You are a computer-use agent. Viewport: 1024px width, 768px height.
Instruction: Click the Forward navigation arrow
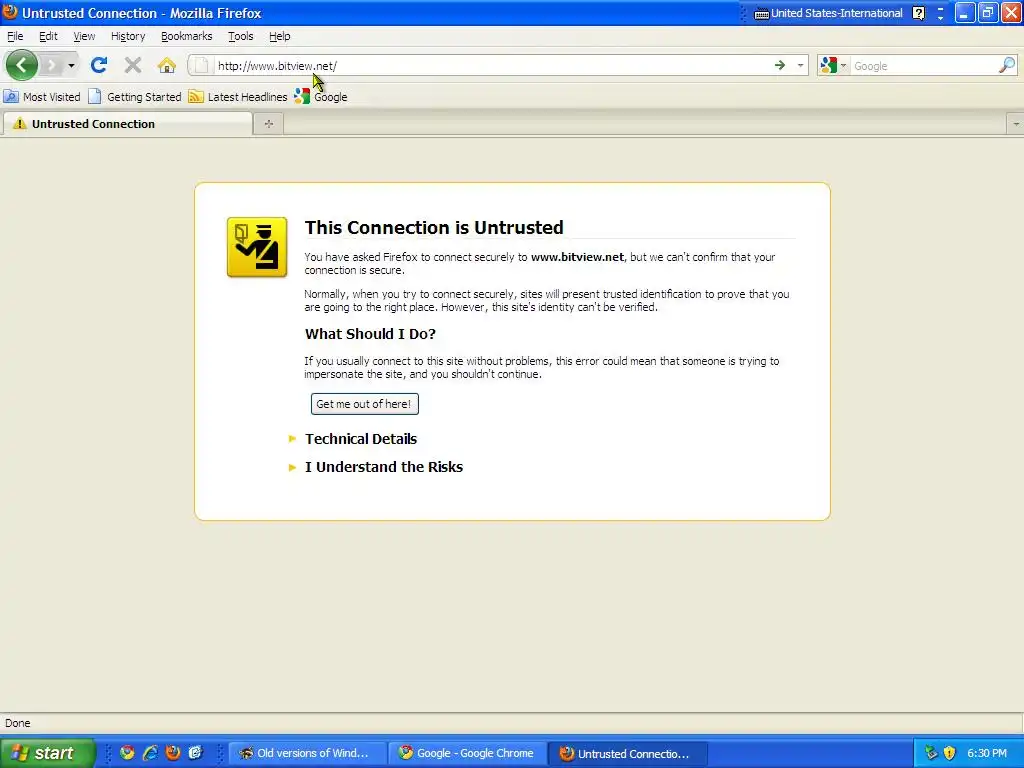(51, 65)
